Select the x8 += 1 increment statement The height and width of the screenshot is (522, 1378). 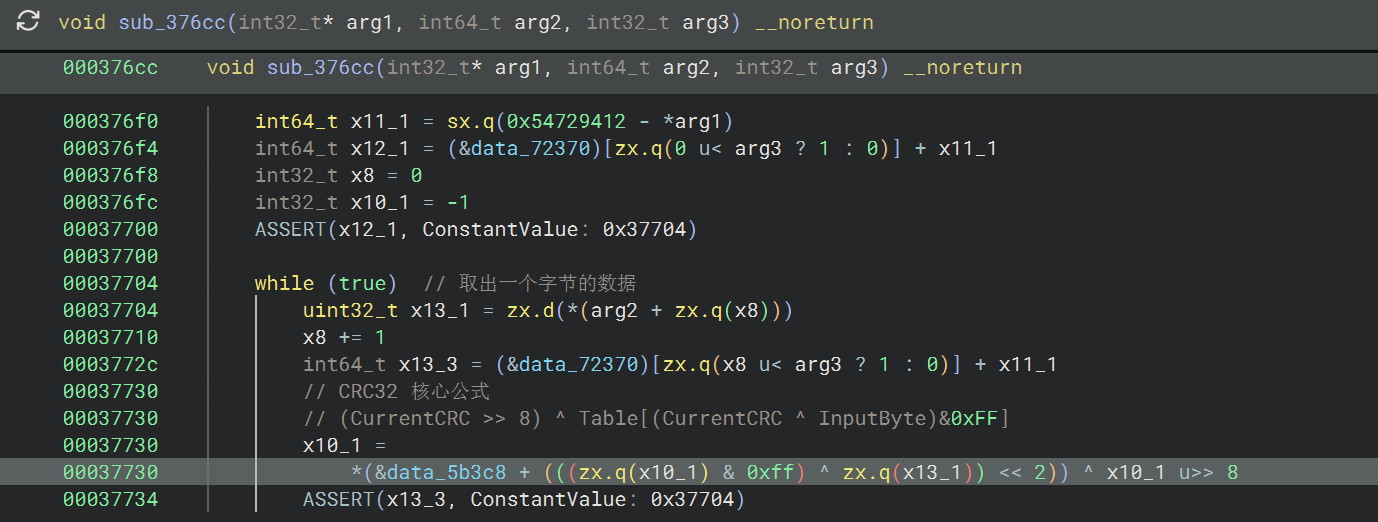[x=344, y=337]
